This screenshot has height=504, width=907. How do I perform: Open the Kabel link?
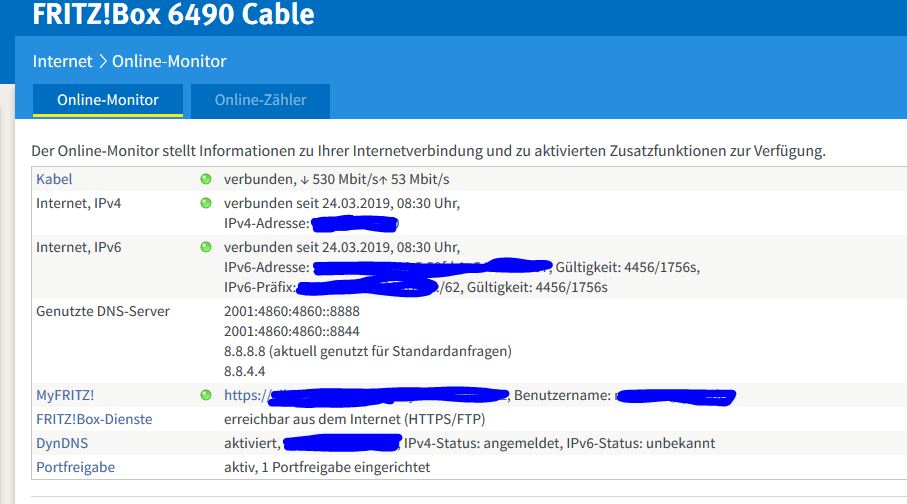tap(54, 179)
